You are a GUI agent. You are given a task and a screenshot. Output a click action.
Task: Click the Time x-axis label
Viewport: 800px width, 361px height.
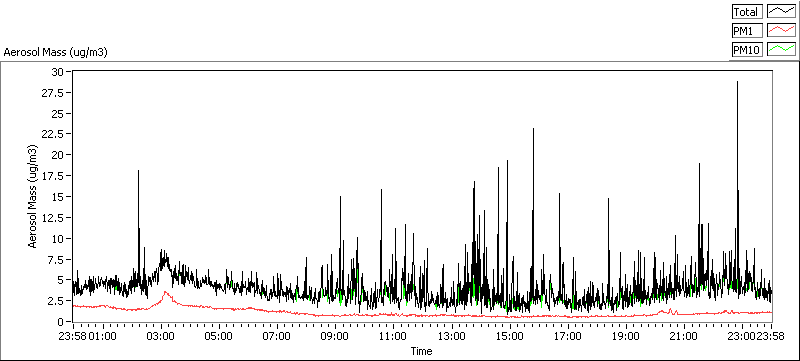point(421,351)
